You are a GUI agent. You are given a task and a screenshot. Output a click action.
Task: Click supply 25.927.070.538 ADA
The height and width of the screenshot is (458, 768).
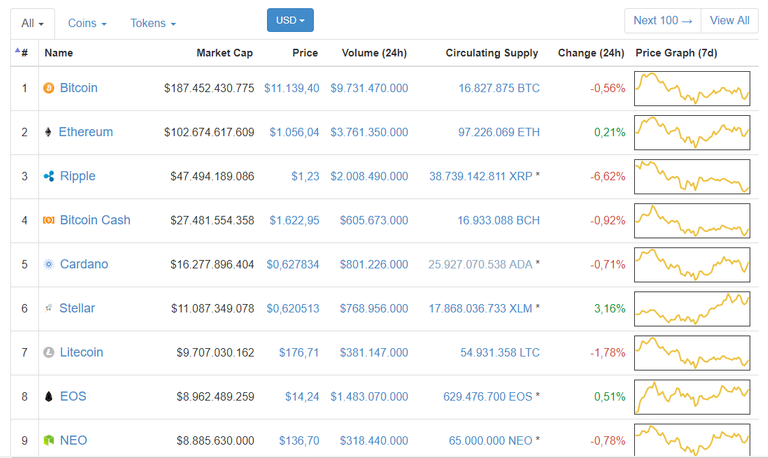point(480,265)
